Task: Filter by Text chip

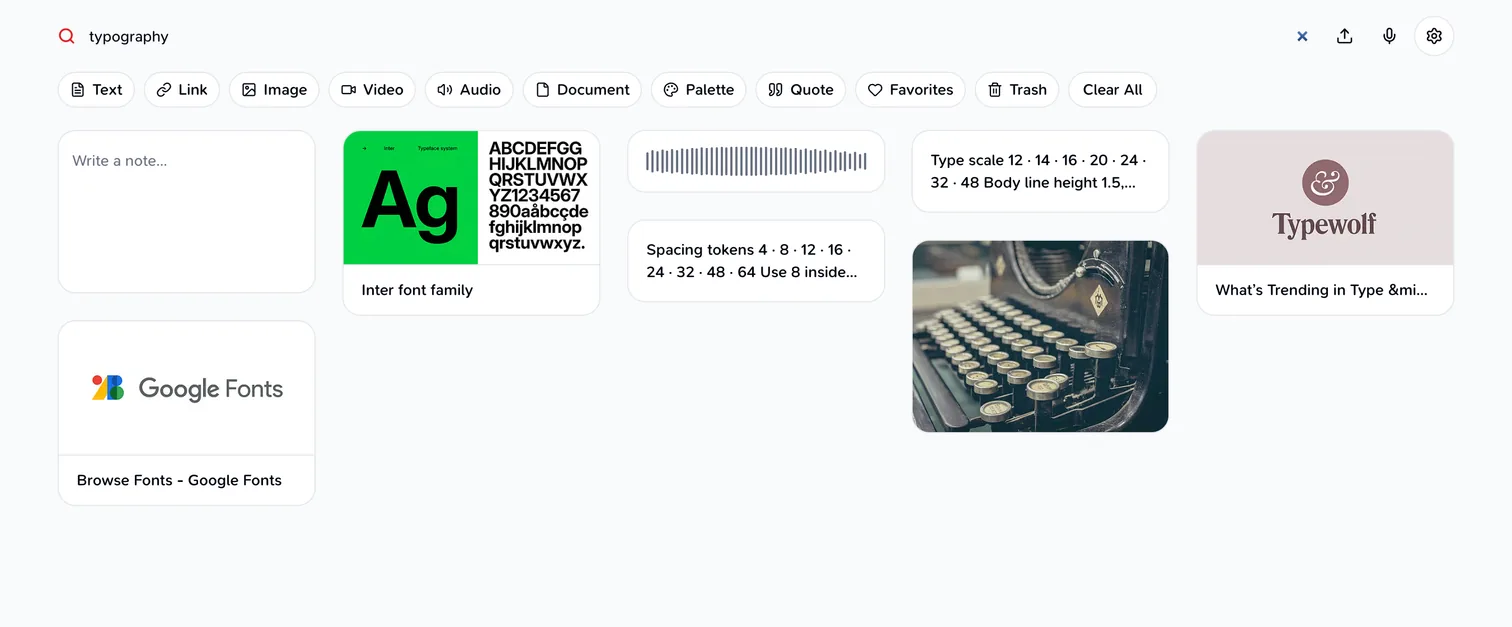Action: tap(96, 90)
